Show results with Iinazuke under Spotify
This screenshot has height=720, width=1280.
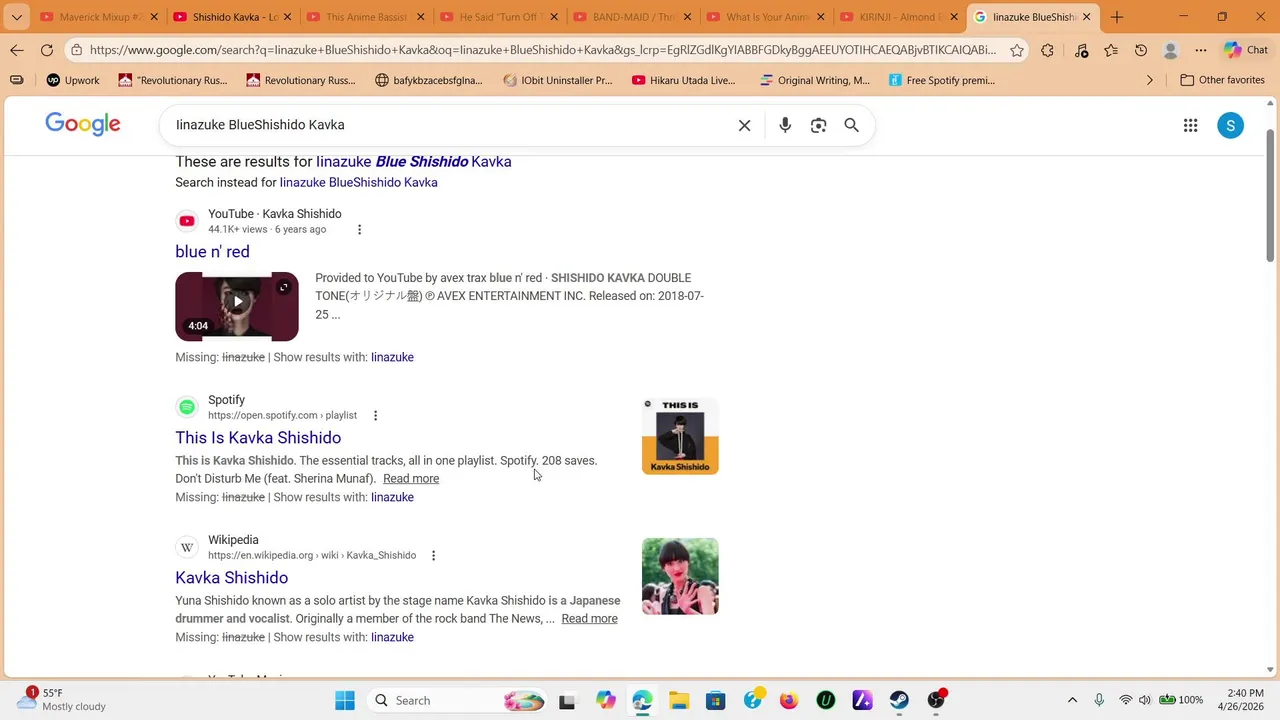[x=392, y=498]
